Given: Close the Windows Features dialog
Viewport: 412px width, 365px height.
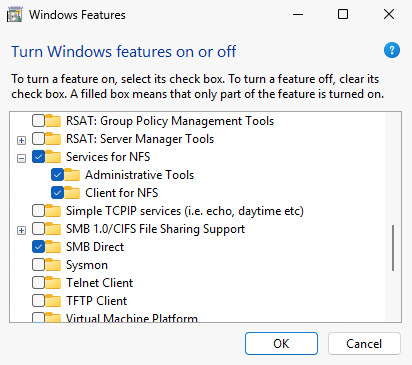Looking at the screenshot, I should point(389,14).
